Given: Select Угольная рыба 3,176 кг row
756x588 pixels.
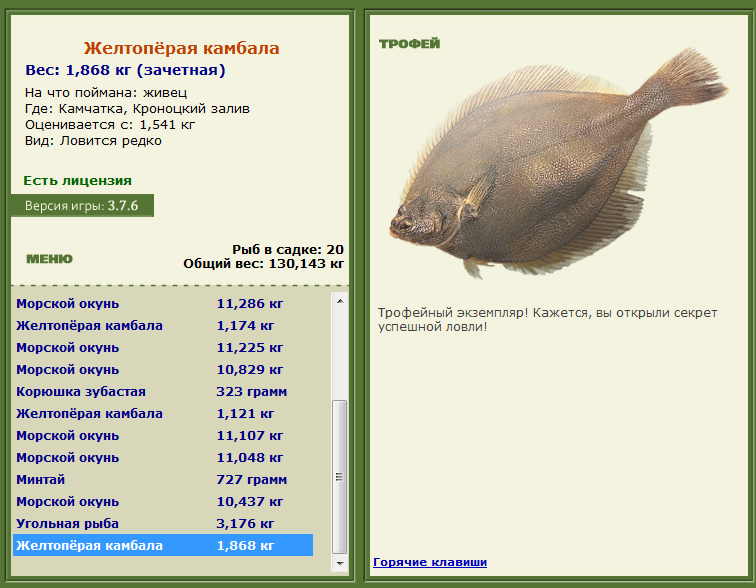Looking at the screenshot, I should tap(163, 524).
